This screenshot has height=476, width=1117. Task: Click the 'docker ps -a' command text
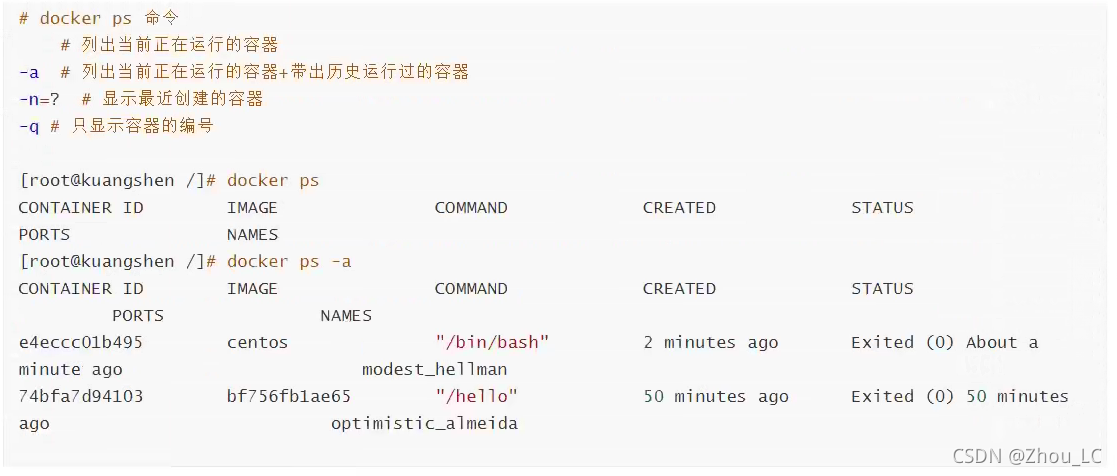[289, 262]
